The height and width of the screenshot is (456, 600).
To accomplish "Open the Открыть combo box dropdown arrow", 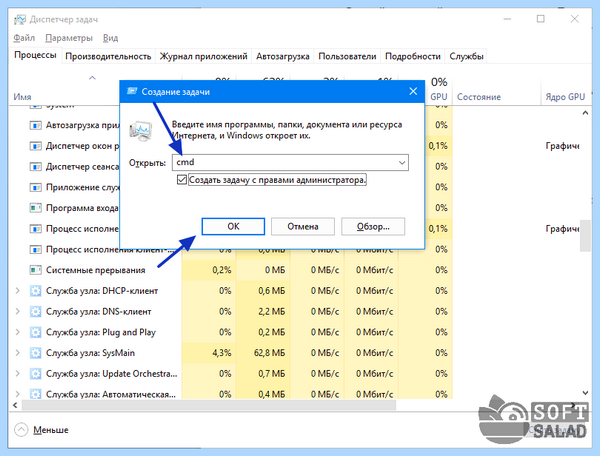I will (x=402, y=163).
